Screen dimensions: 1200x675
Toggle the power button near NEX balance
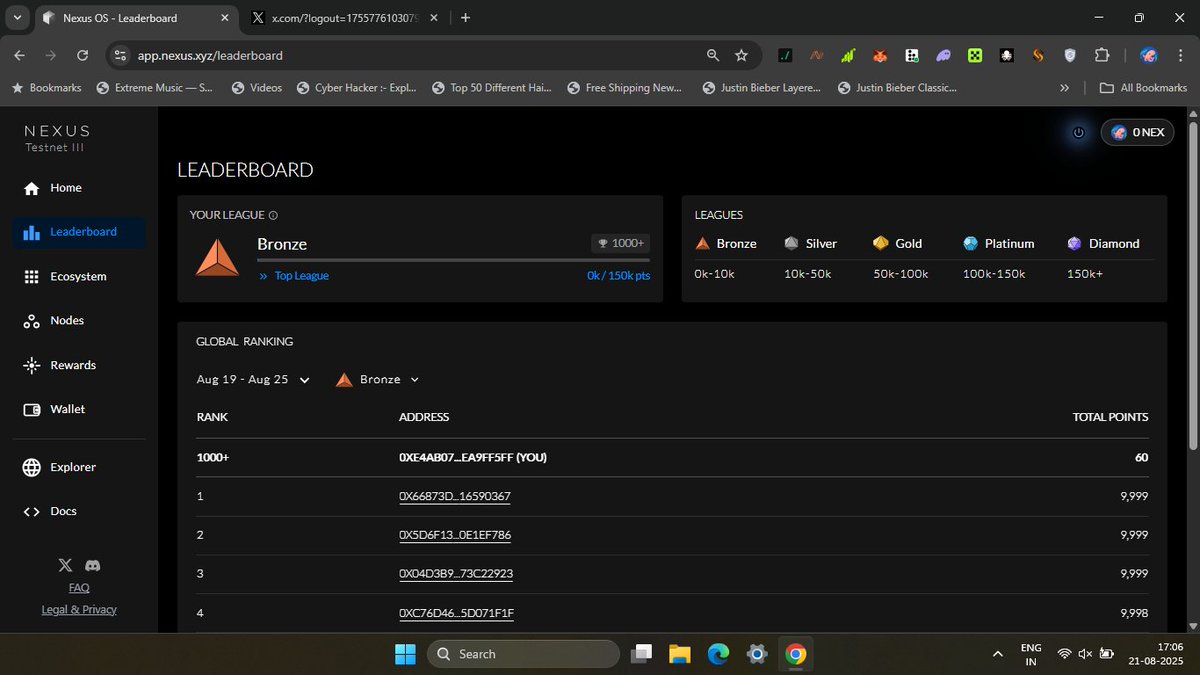point(1078,133)
